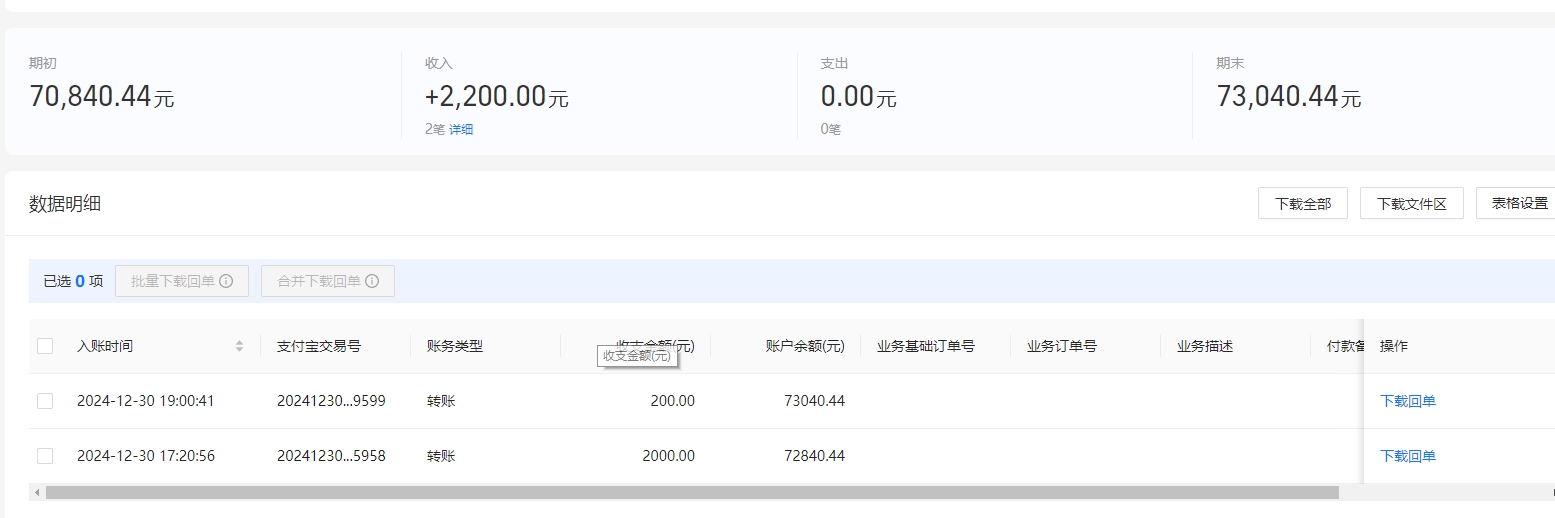Click the amount cell 2000.00

point(668,456)
